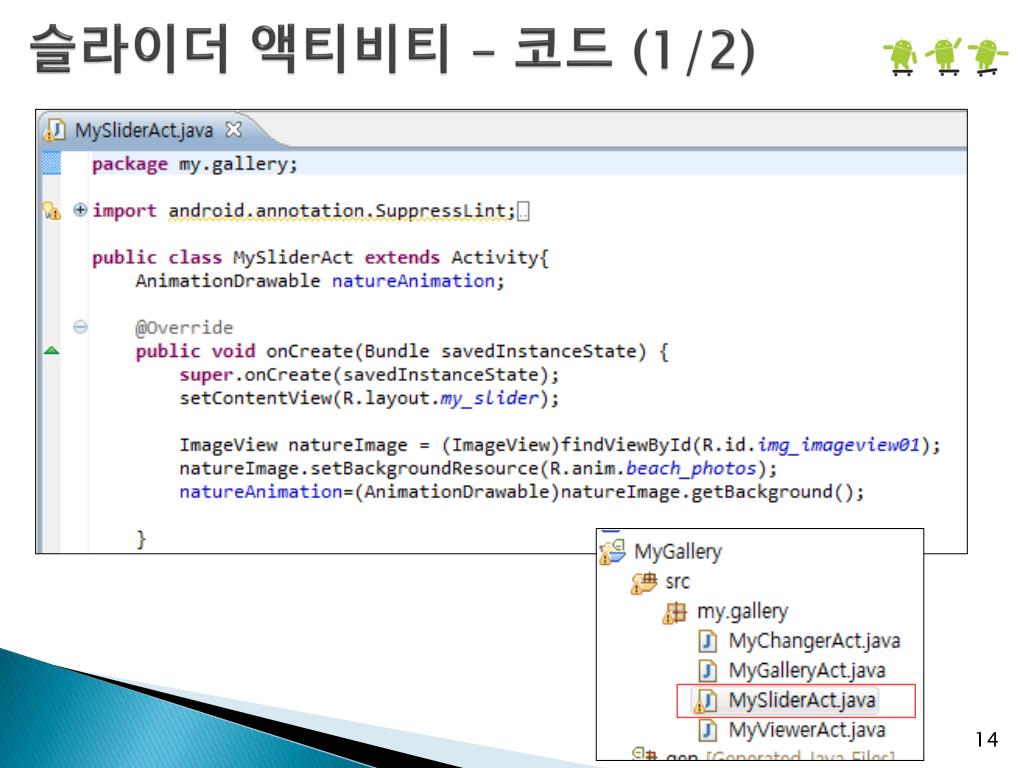Select the gen Generated Java Files folder
1024x768 pixels.
(x=763, y=756)
